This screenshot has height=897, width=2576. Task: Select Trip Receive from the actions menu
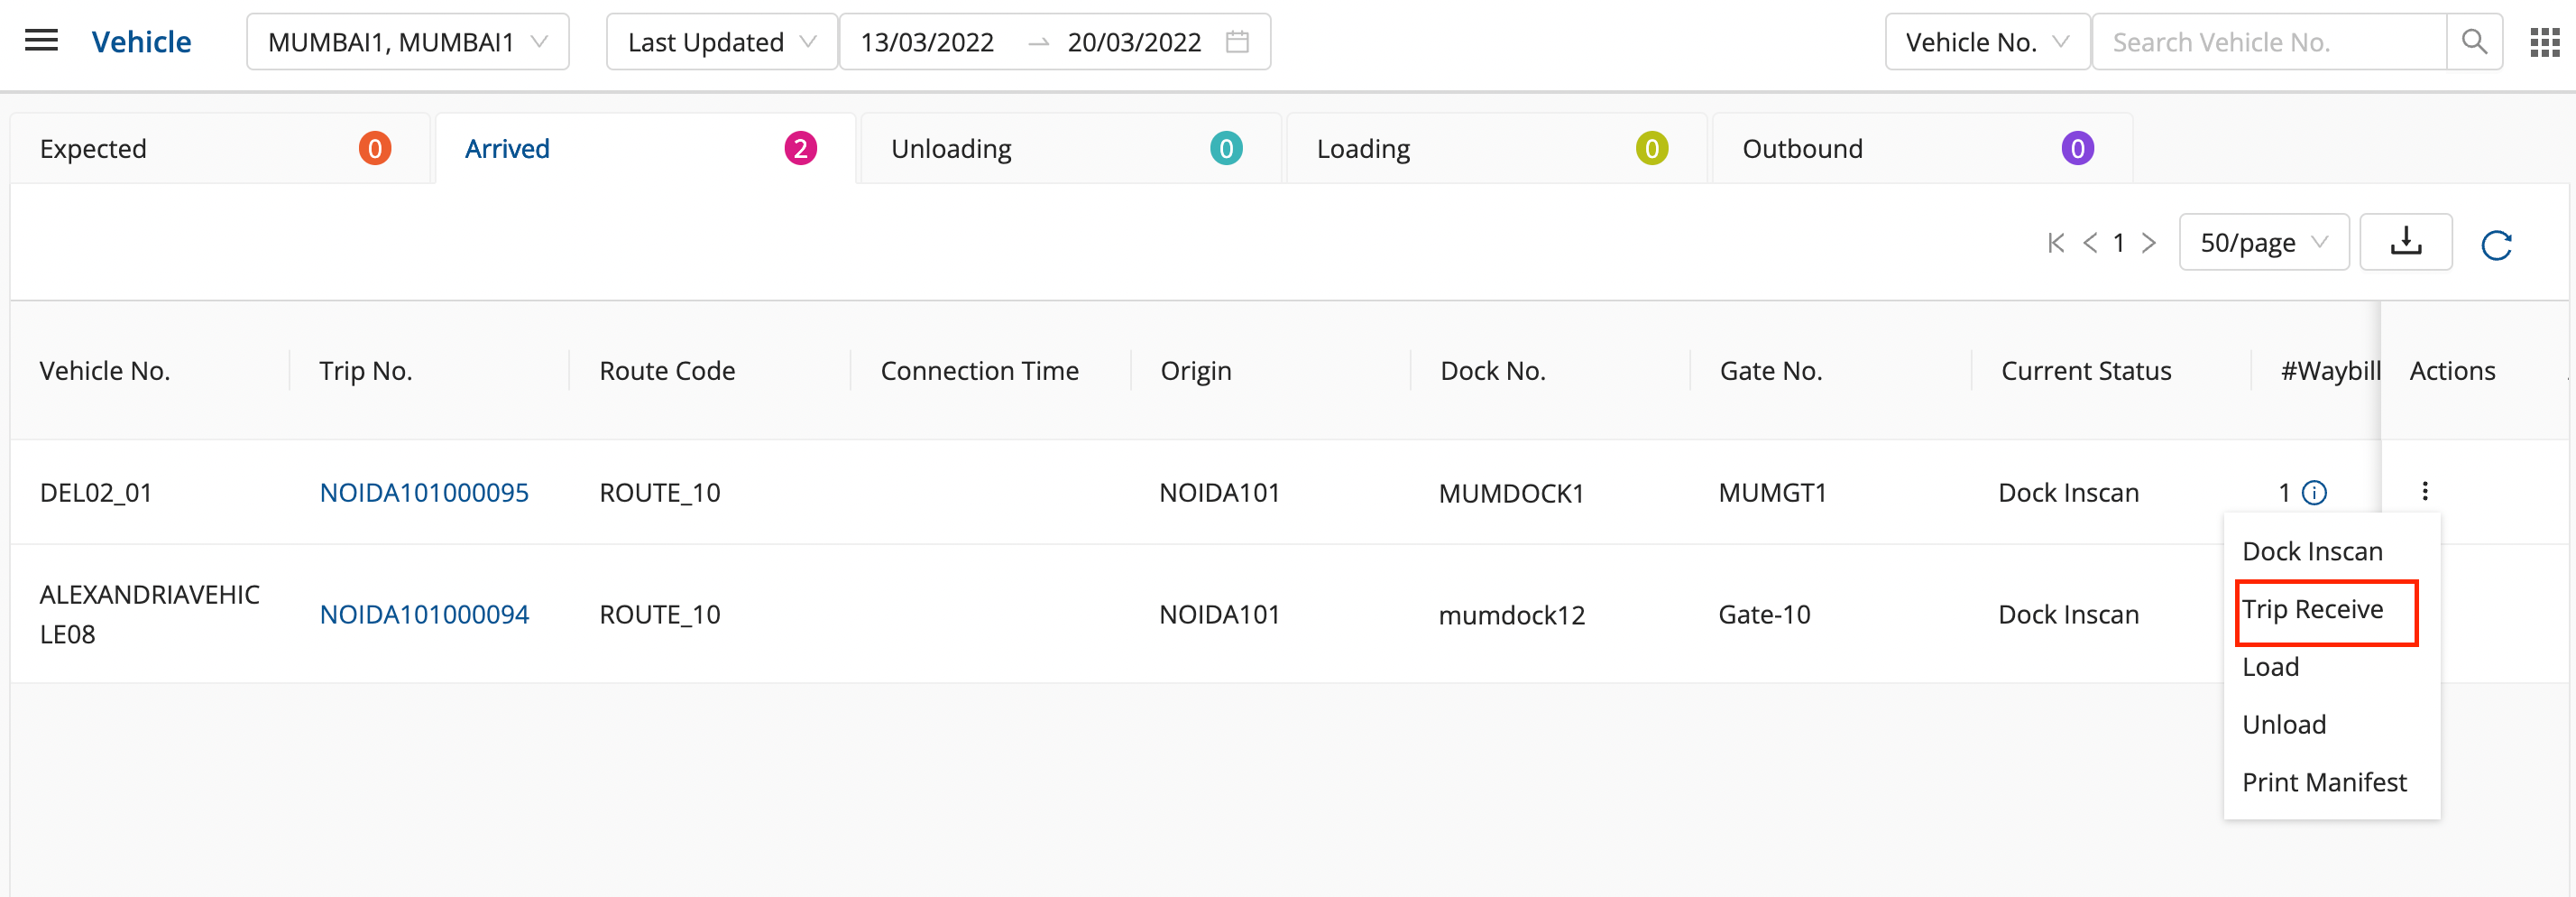2312,610
